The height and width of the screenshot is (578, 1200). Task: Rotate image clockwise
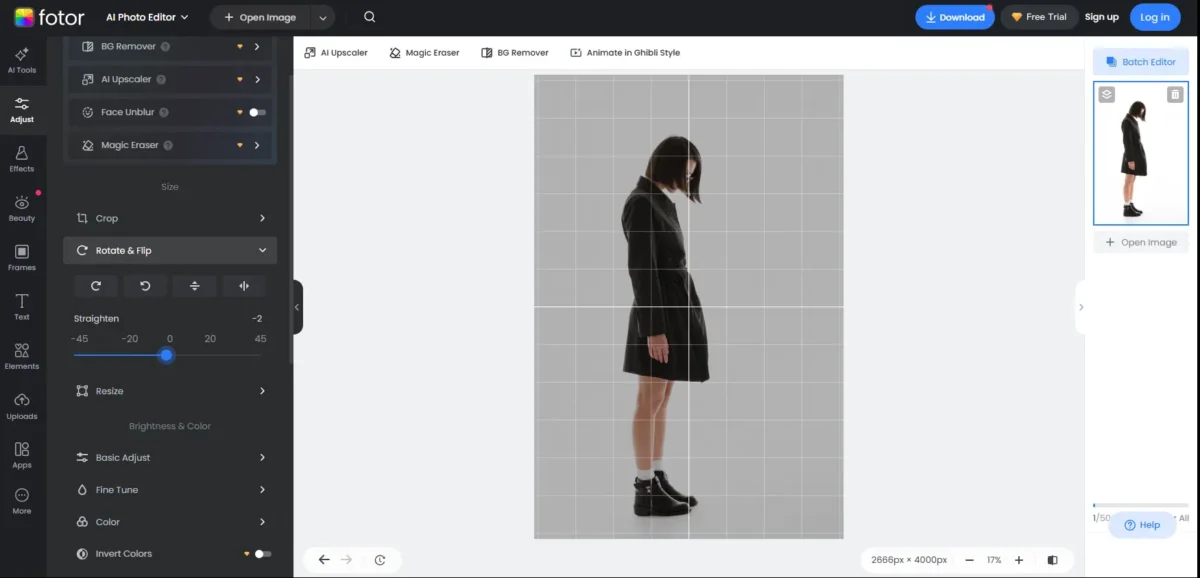coord(96,286)
